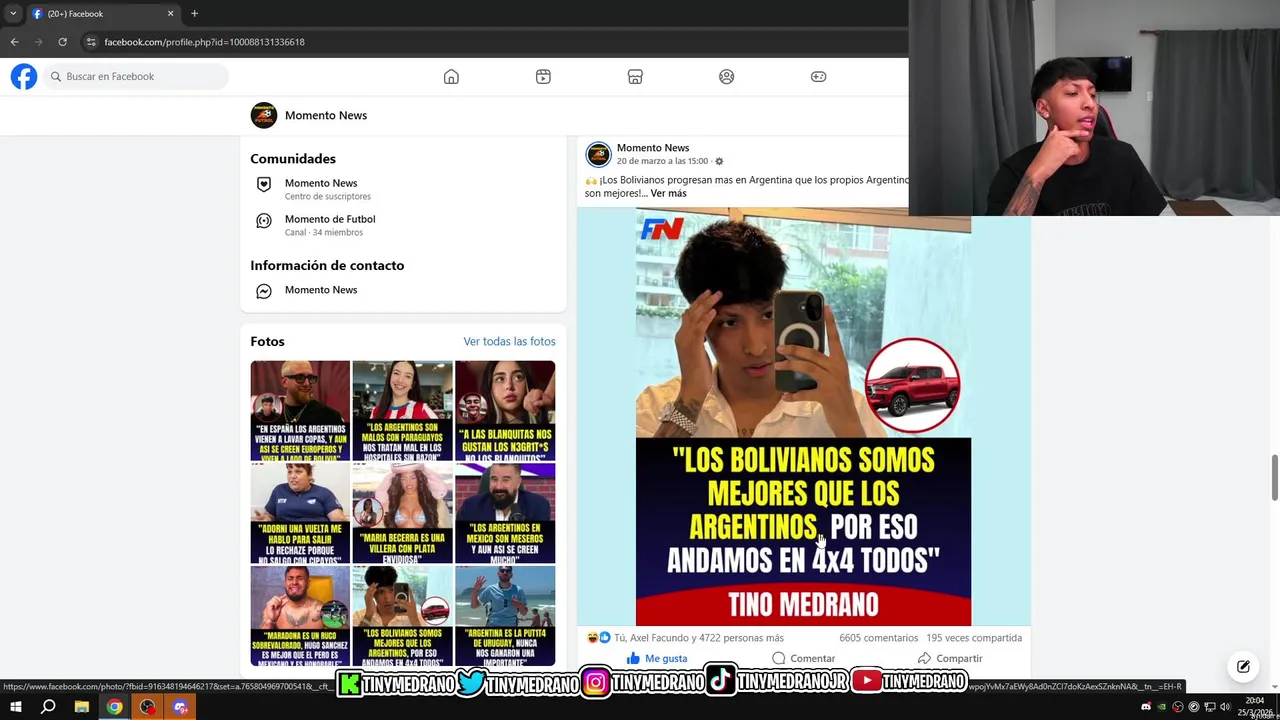Click the Buscar en Facebook search field
Screen dimensions: 1280x720
(136, 77)
